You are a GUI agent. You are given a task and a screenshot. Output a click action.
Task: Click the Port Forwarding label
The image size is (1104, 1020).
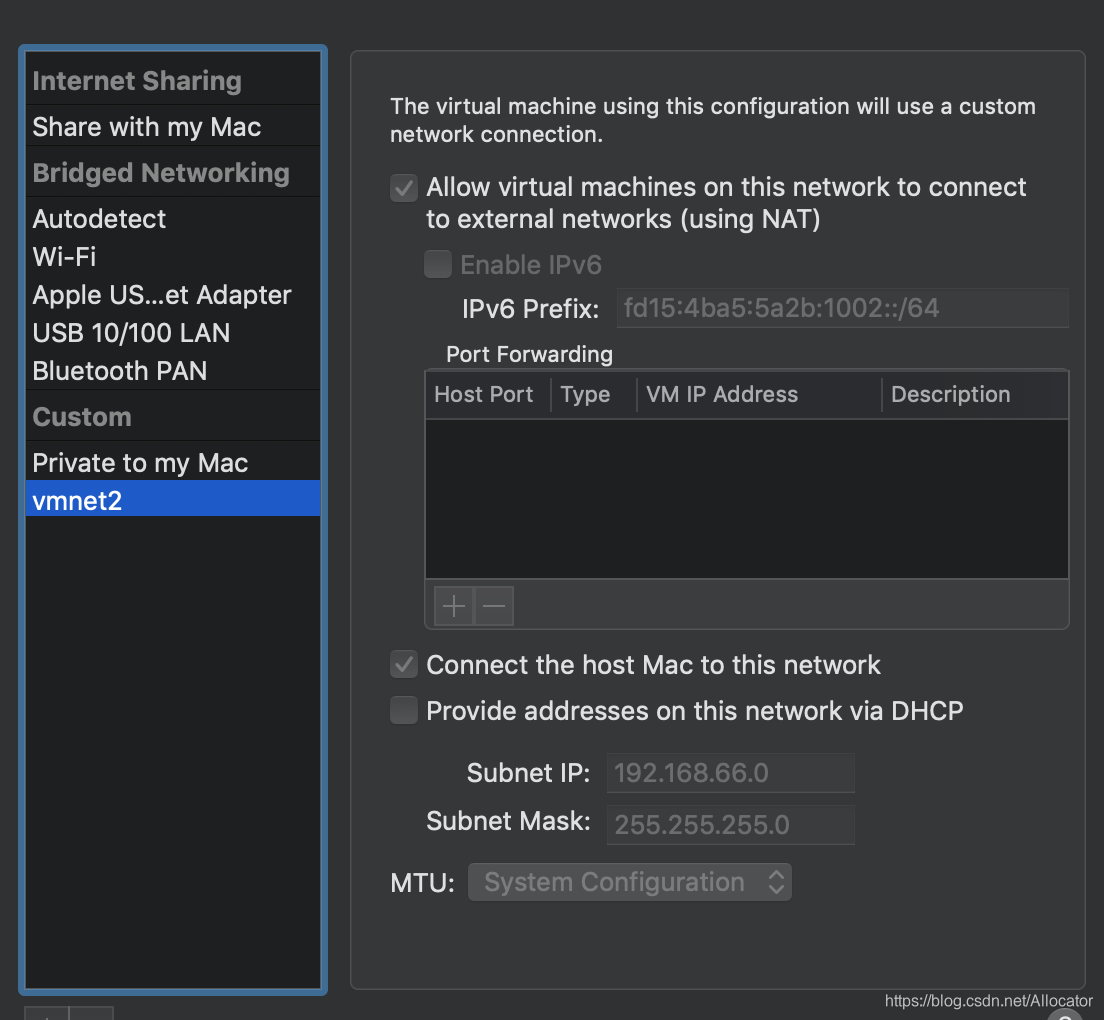[x=529, y=354]
